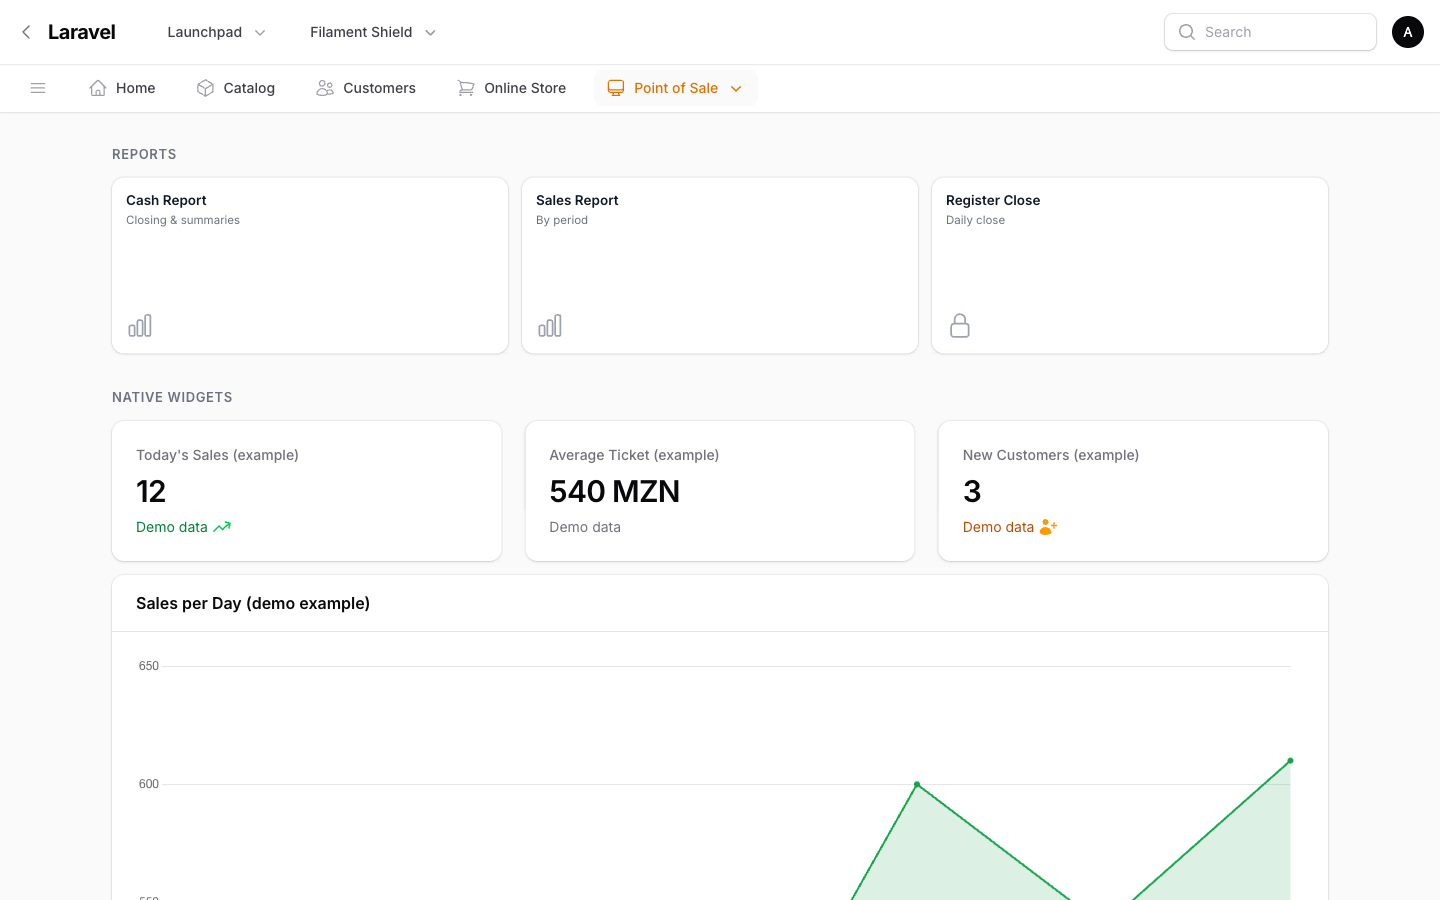Viewport: 1440px width, 900px height.
Task: Click the orange user-plus icon
Action: [1048, 527]
